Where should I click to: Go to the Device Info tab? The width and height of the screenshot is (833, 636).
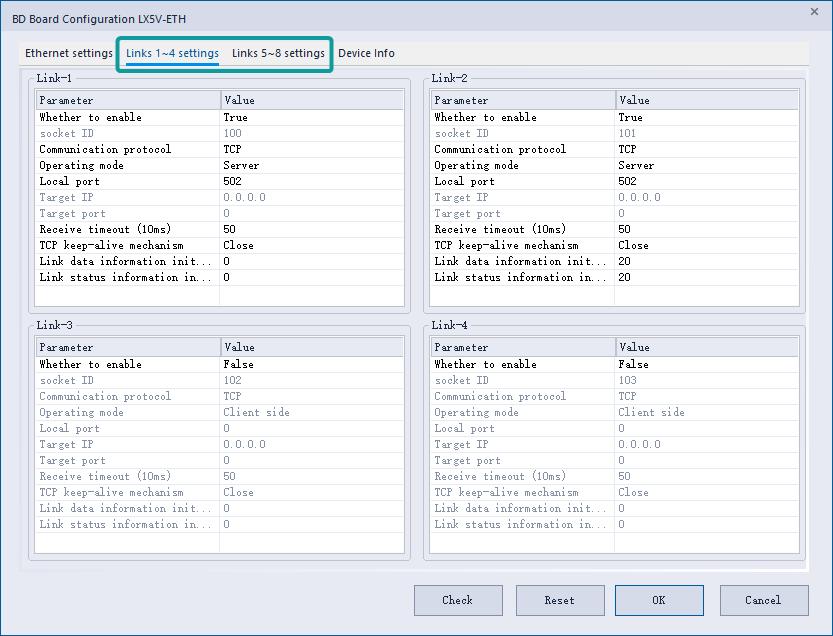click(x=366, y=53)
